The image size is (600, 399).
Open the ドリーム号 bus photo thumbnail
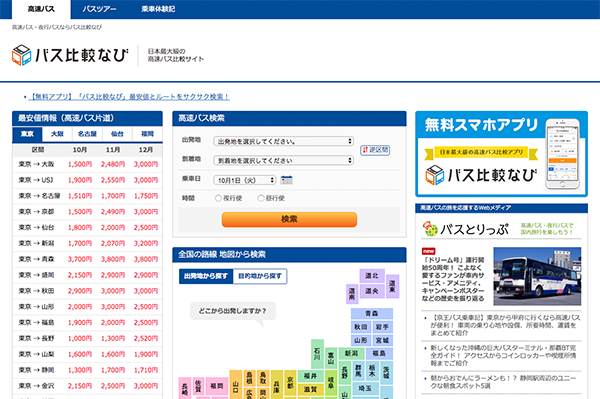click(537, 276)
